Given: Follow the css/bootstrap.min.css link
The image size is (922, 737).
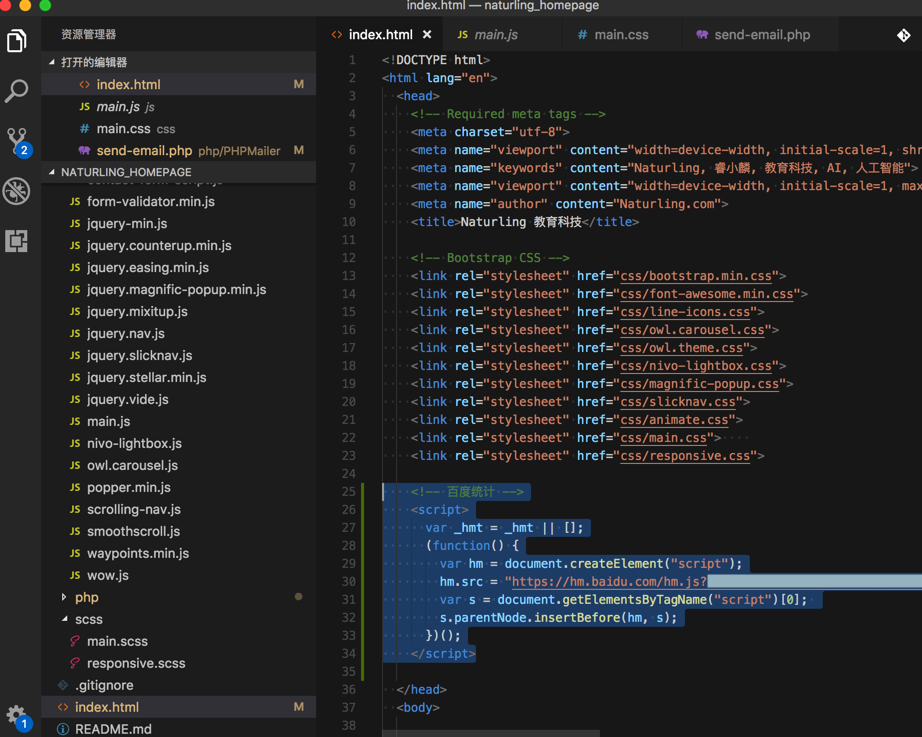Looking at the screenshot, I should 698,276.
